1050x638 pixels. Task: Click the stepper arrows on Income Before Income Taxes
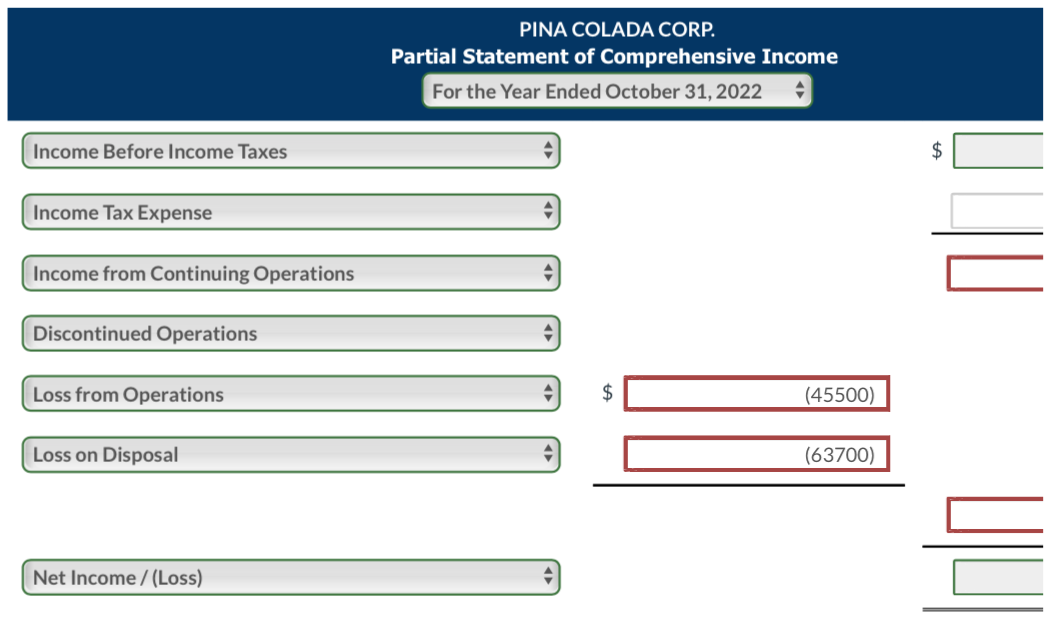click(x=548, y=151)
